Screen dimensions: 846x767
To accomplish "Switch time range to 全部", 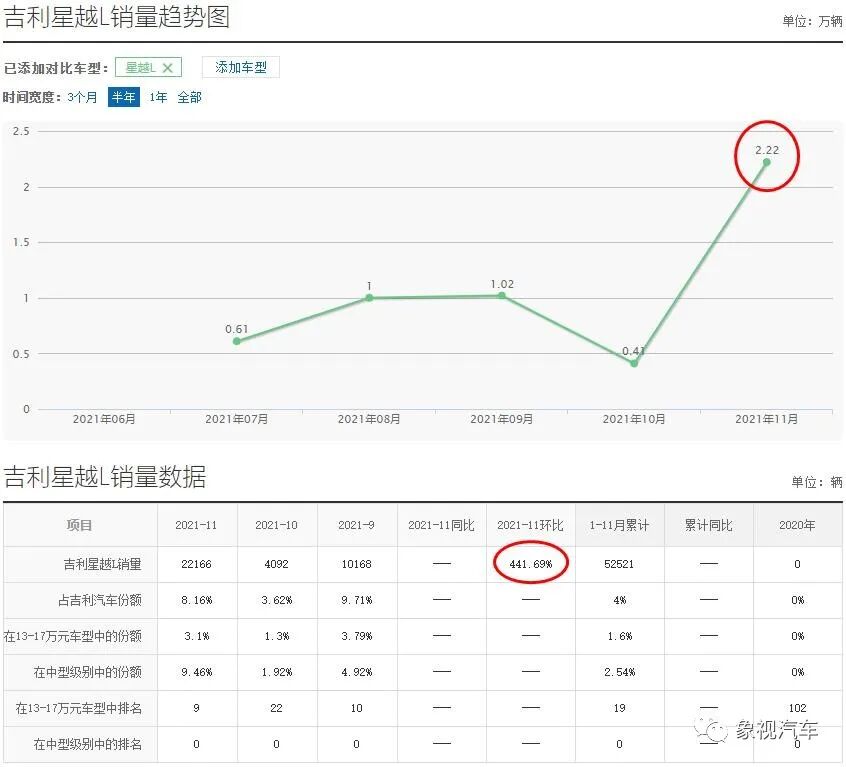I will pyautogui.click(x=189, y=98).
